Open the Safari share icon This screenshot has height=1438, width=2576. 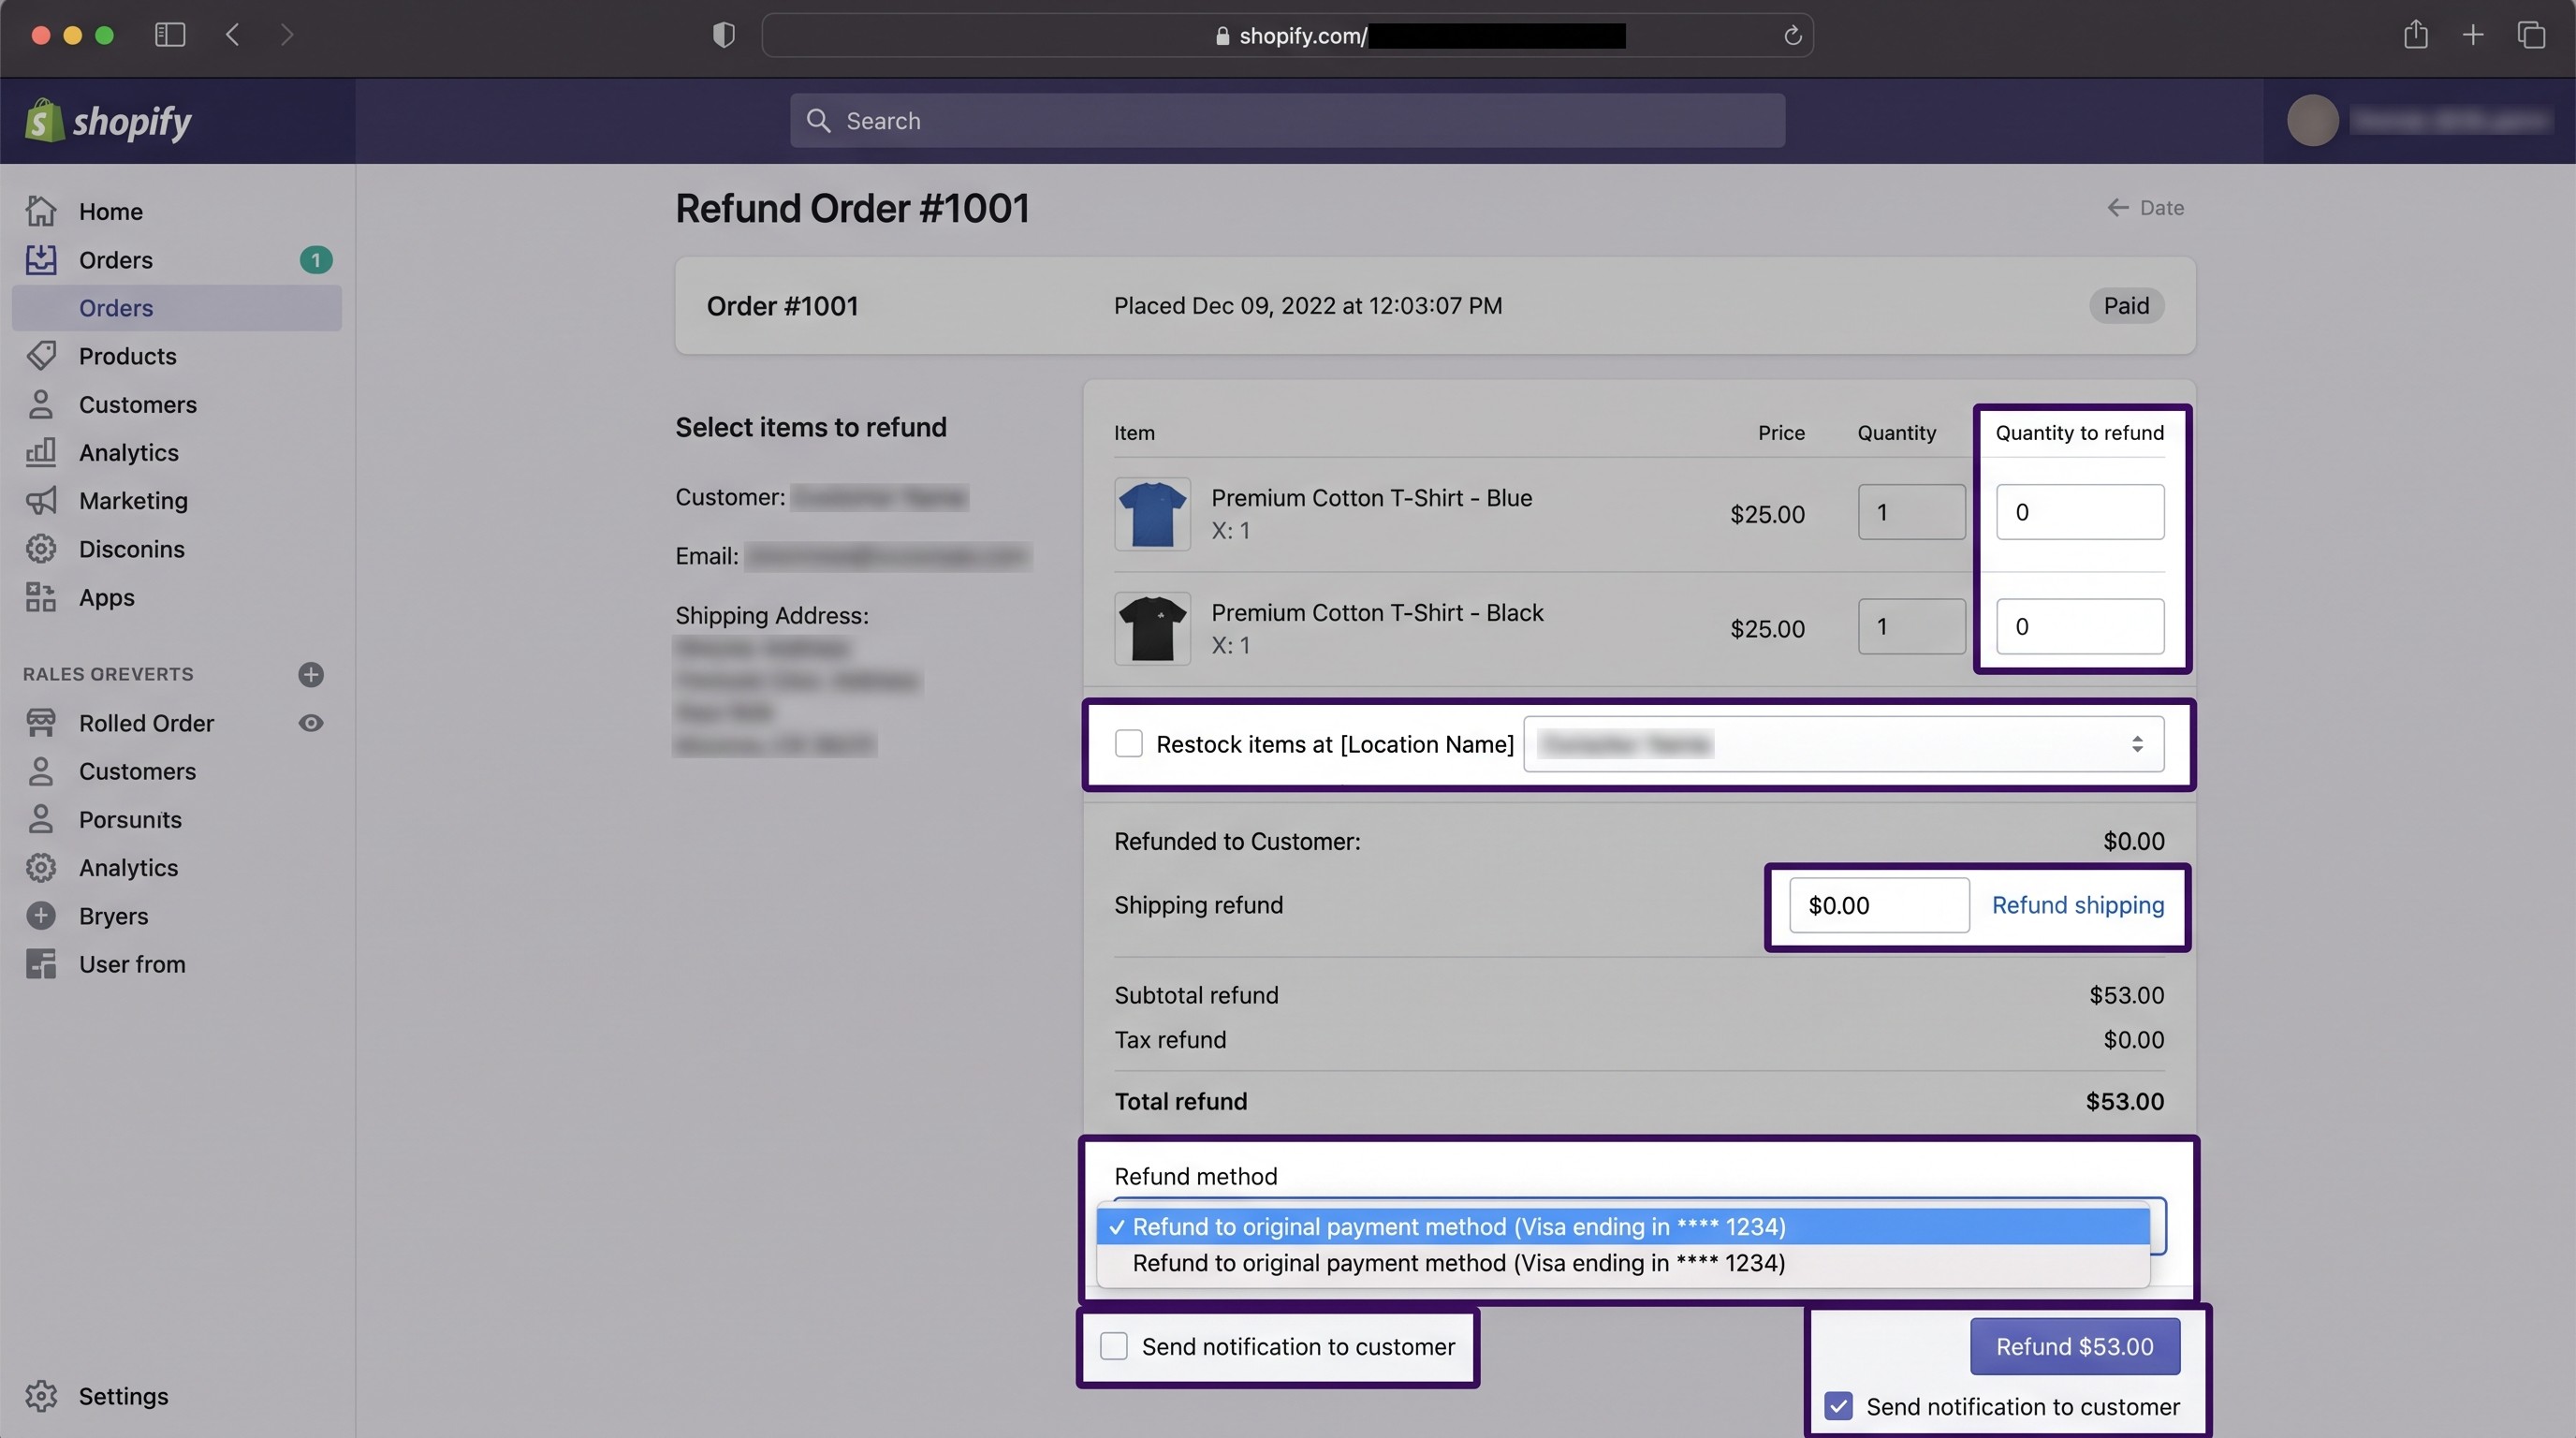pos(2415,34)
